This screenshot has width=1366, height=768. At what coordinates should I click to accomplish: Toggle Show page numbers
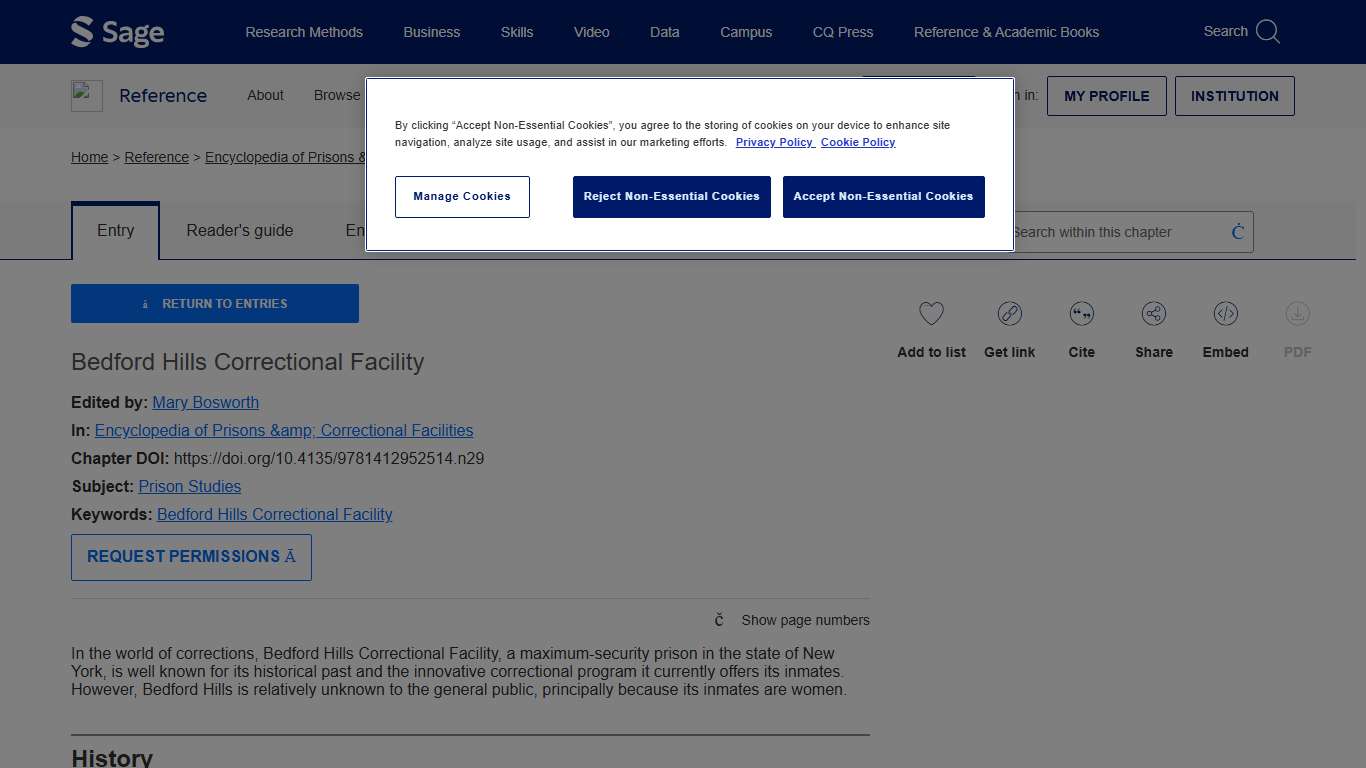(804, 620)
